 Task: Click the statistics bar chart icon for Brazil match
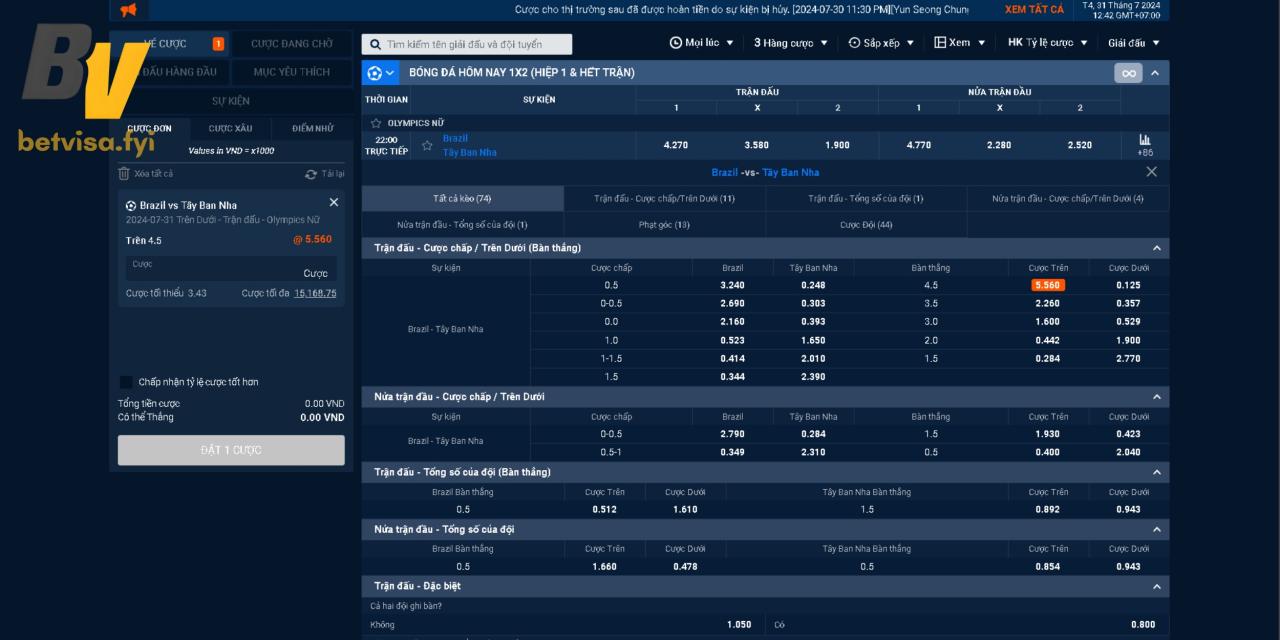pyautogui.click(x=1144, y=140)
